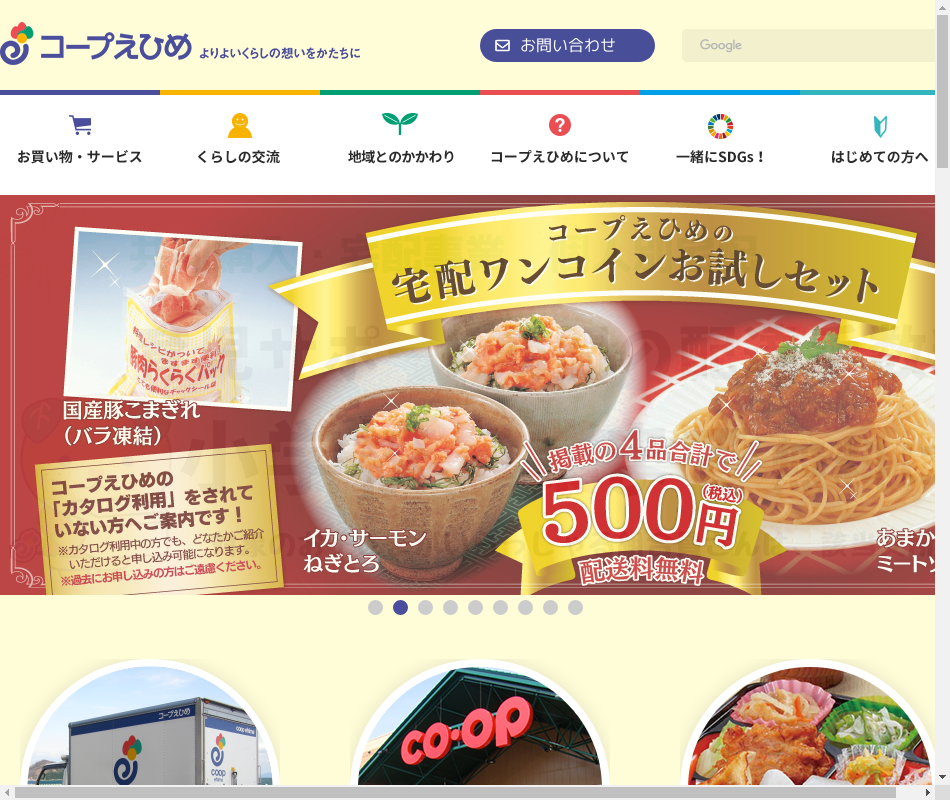Click the green sprout icon
The width and height of the screenshot is (950, 800).
pos(400,123)
